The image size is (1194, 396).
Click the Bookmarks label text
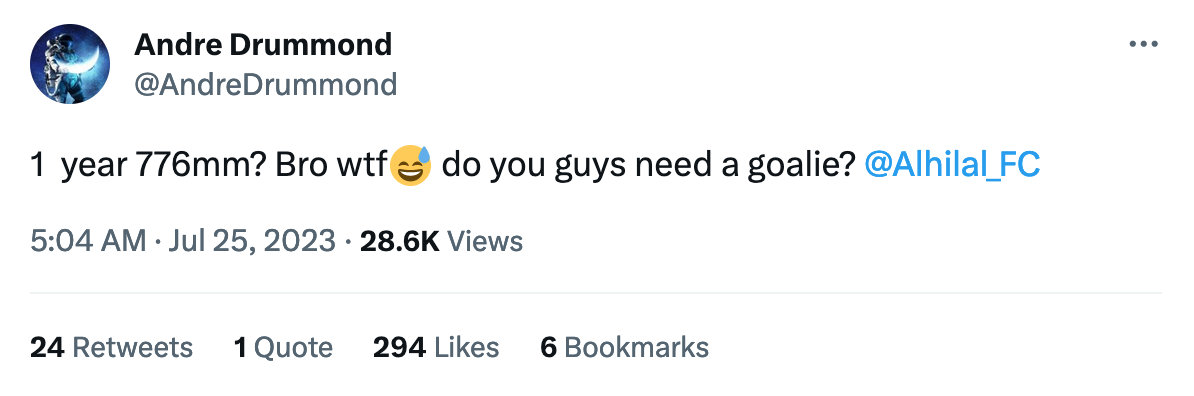[637, 347]
